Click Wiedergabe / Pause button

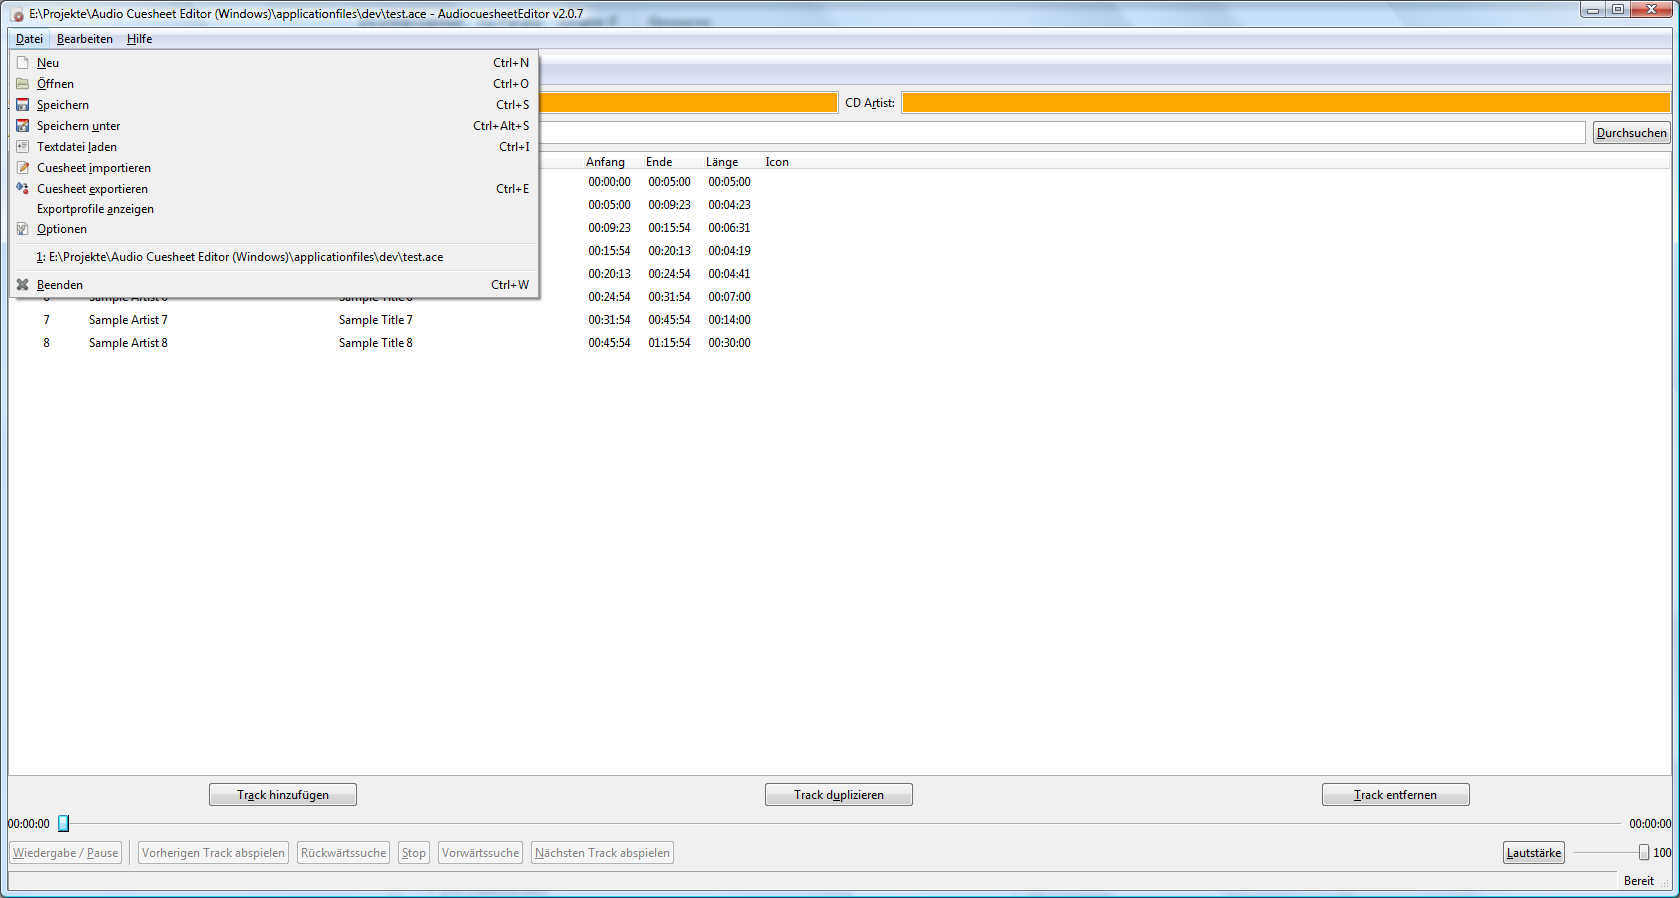66,853
